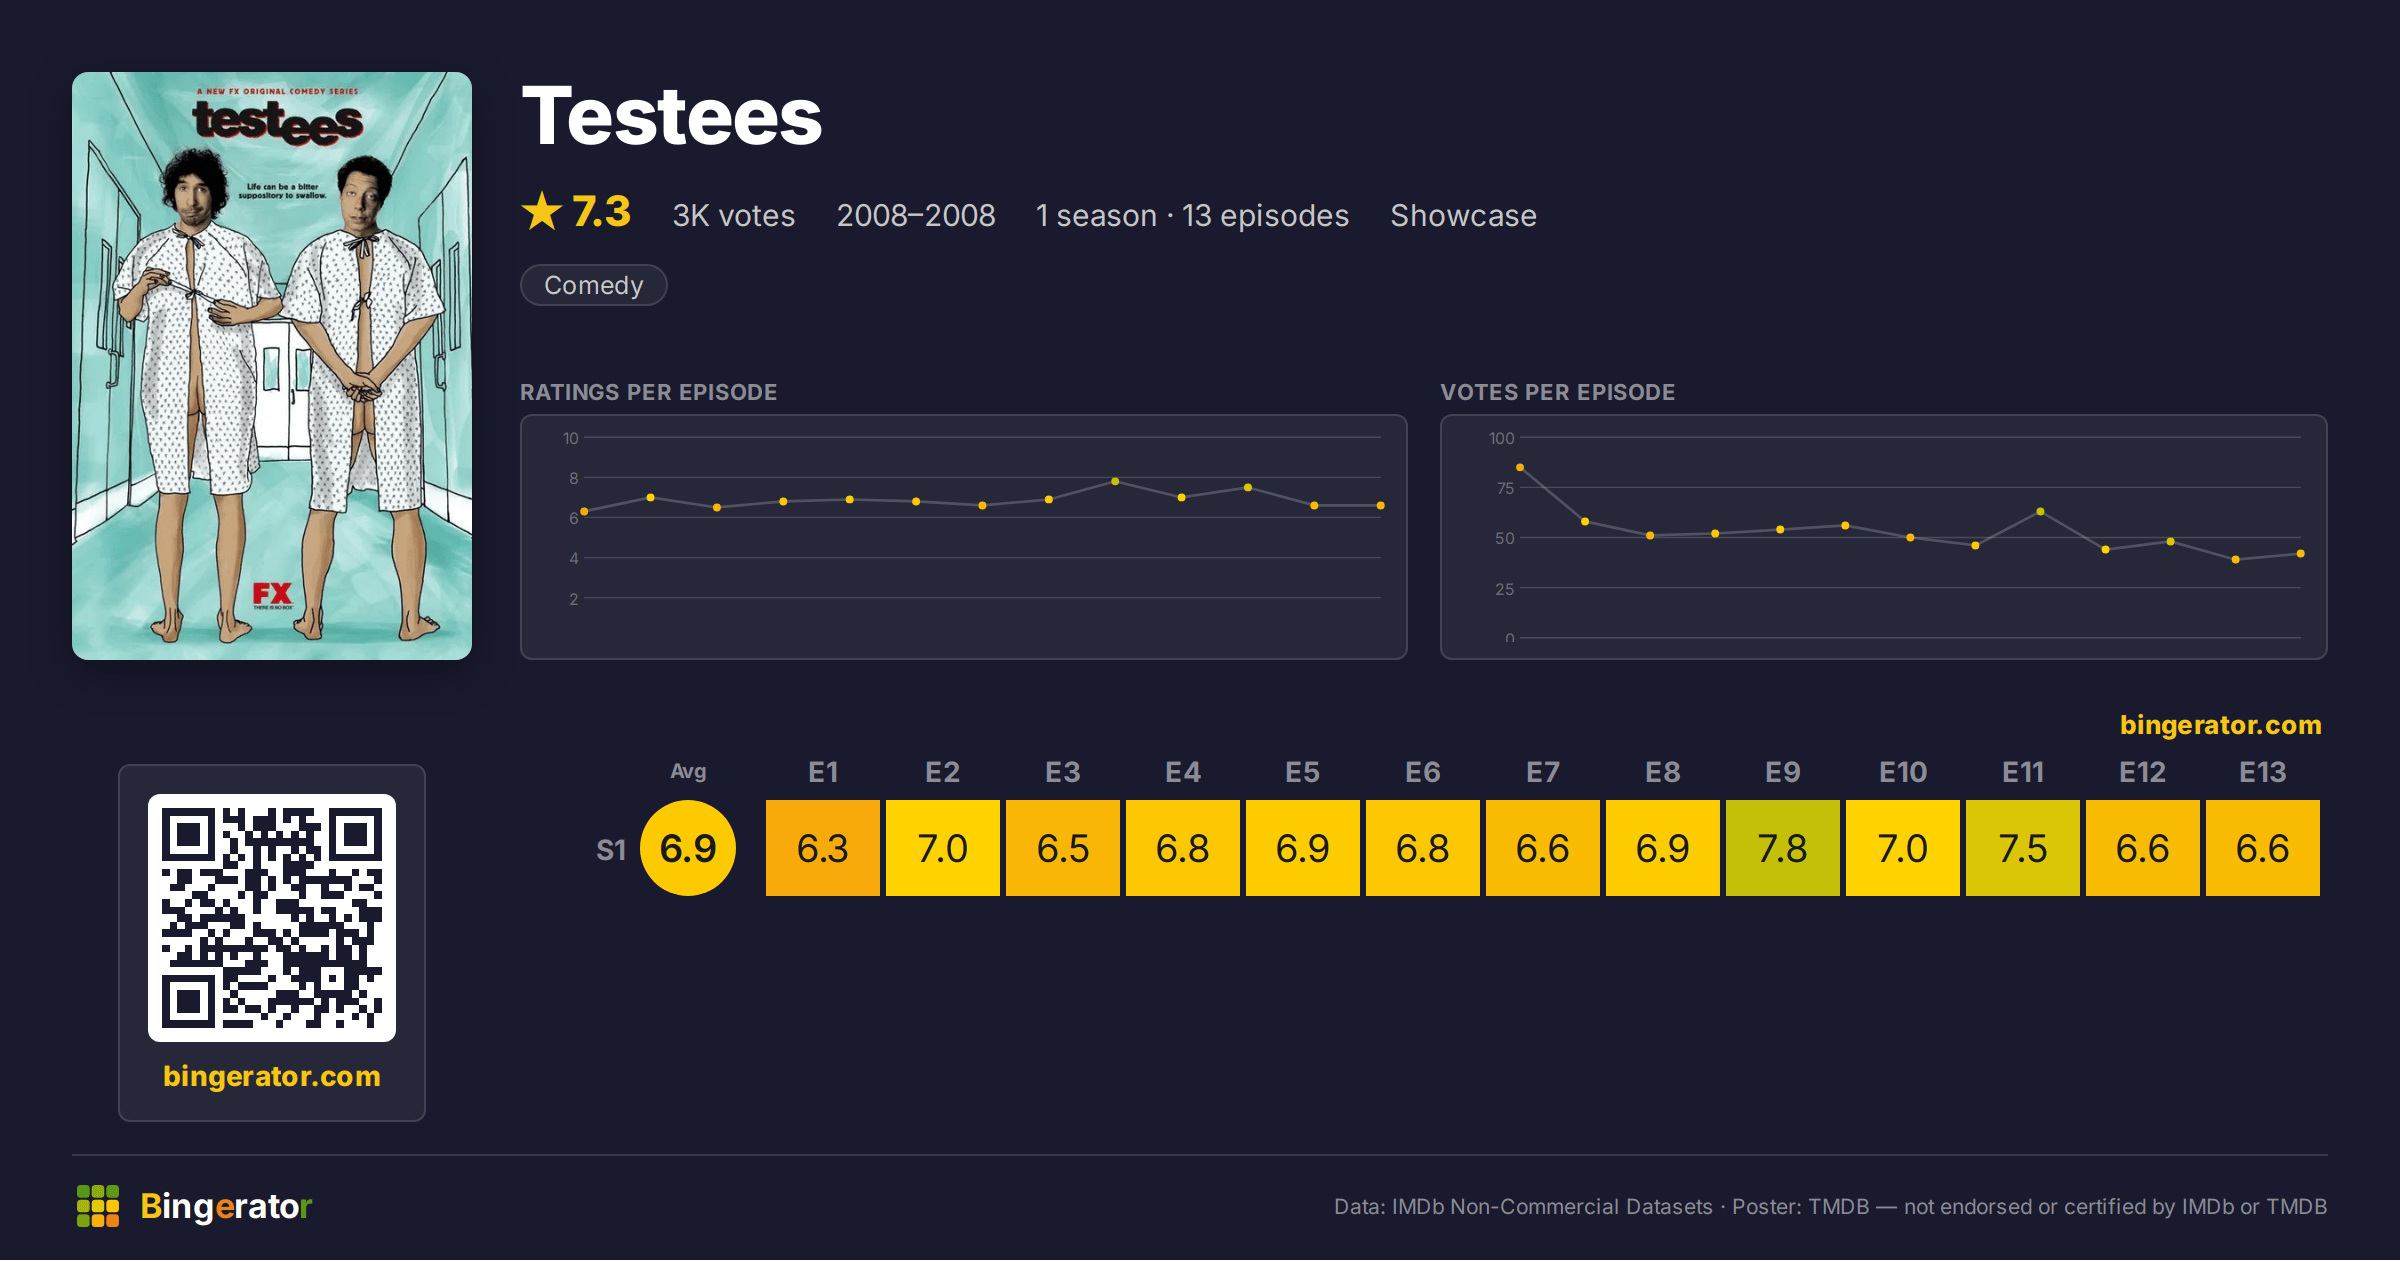Open the bingerator.com link above episode grid
The image size is (2400, 1262).
tap(2221, 725)
